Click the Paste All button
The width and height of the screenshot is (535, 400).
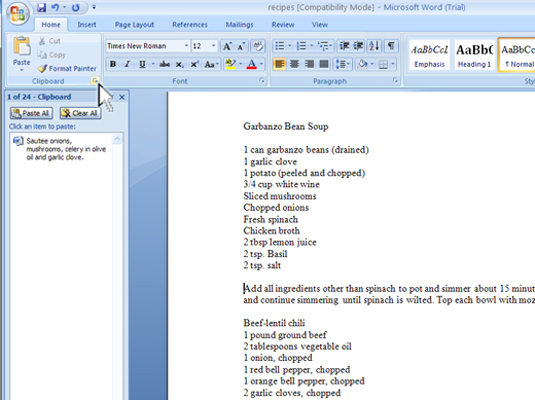(31, 113)
